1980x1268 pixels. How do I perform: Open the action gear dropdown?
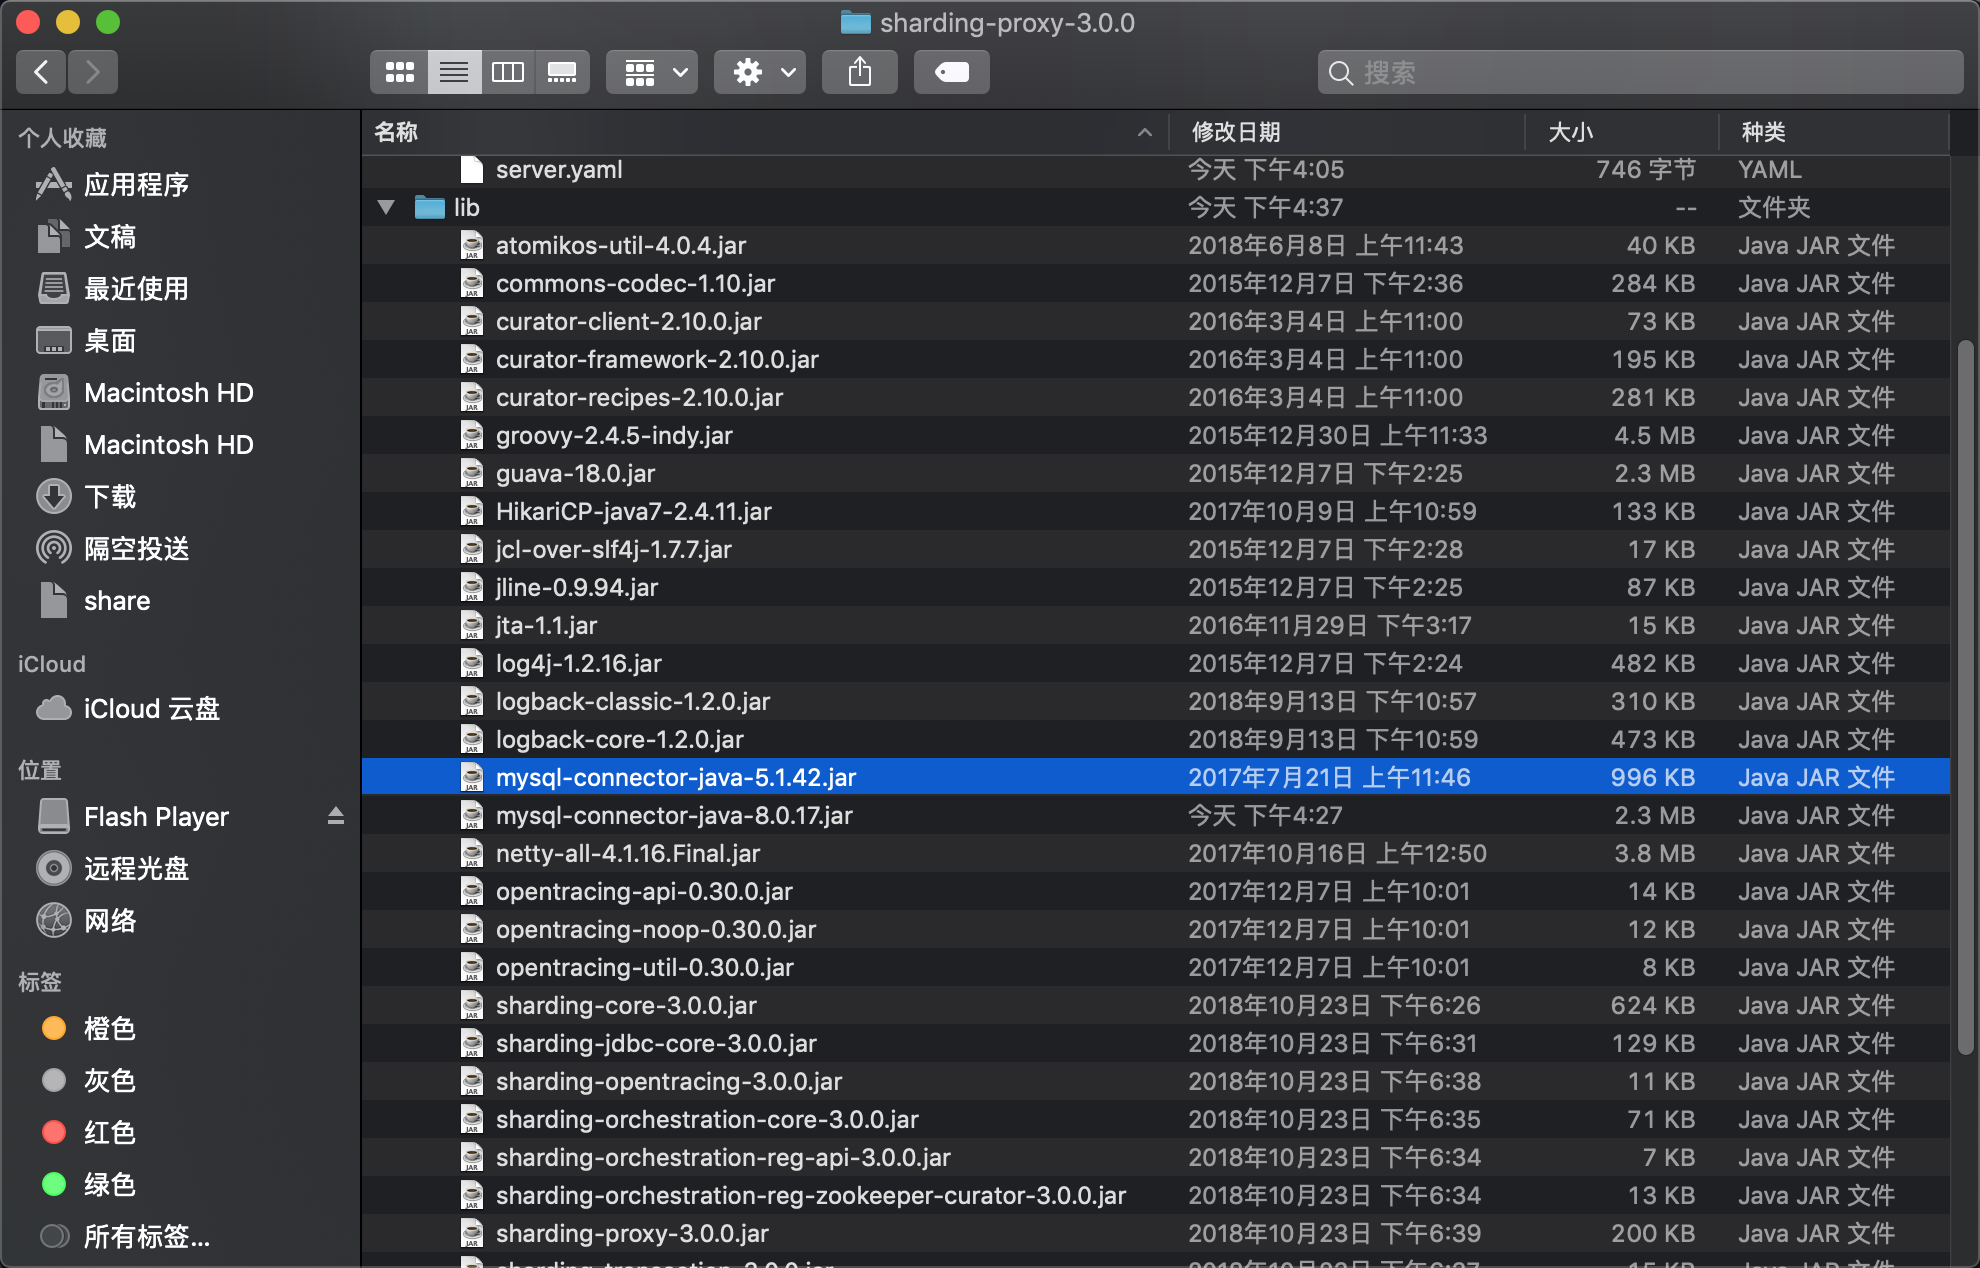pyautogui.click(x=759, y=71)
